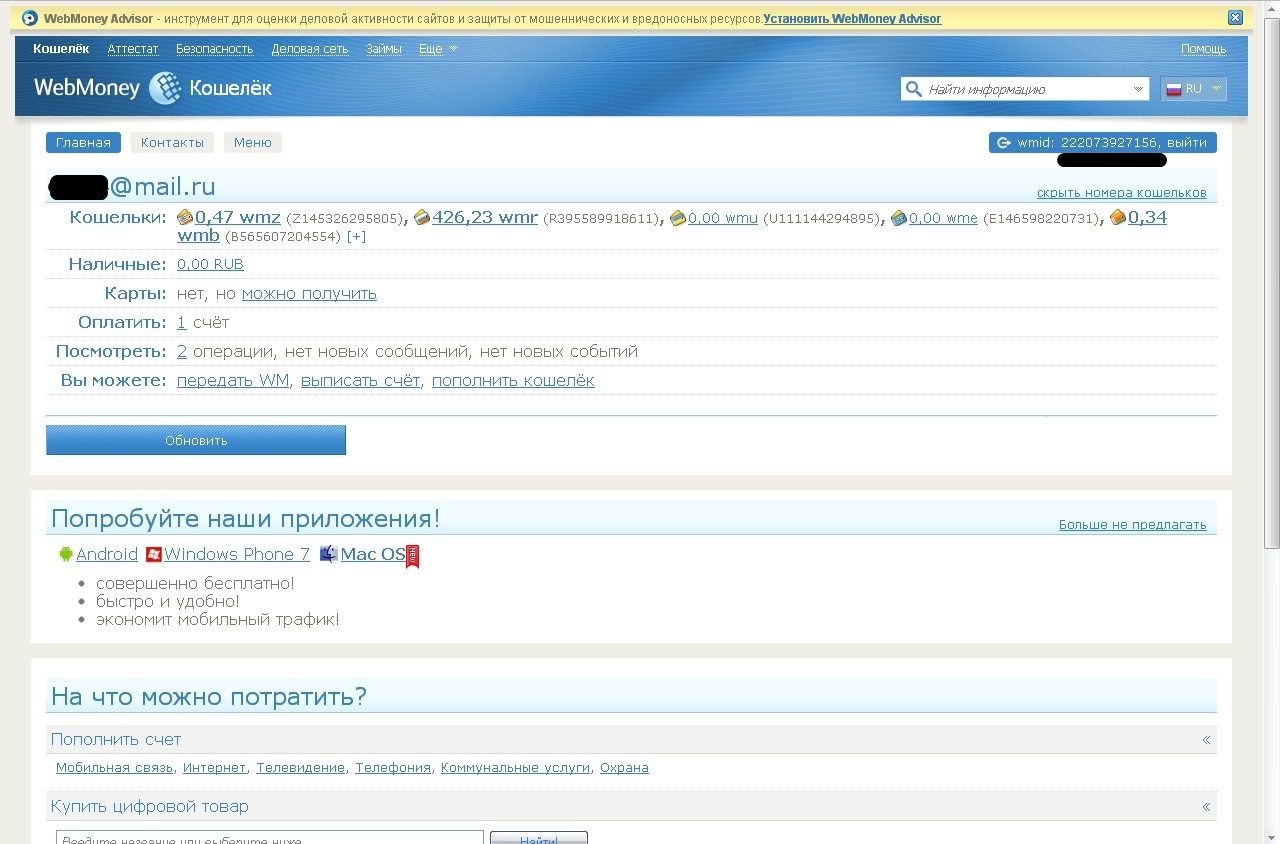Image resolution: width=1280 pixels, height=844 pixels.
Task: Click the logout arrow icon beside wmid
Action: 1004,143
